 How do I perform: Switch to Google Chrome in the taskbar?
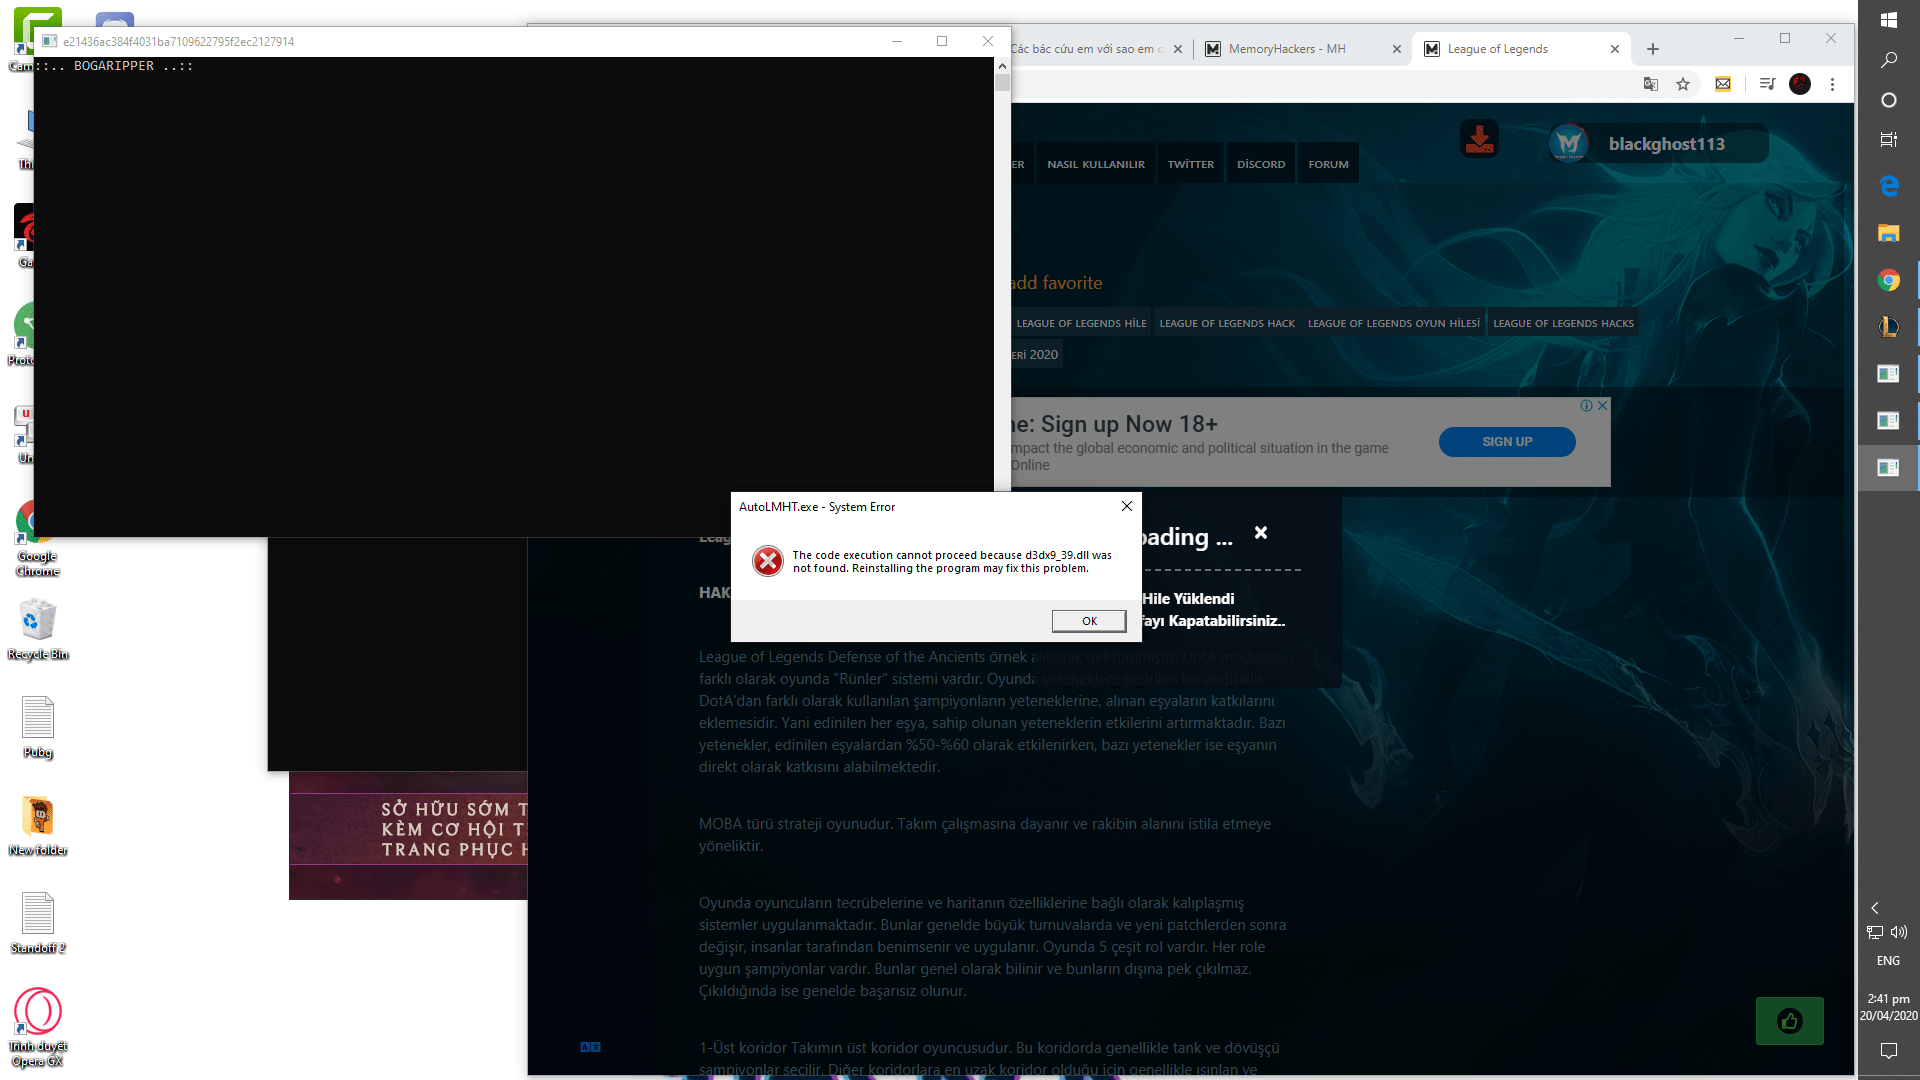click(1888, 280)
